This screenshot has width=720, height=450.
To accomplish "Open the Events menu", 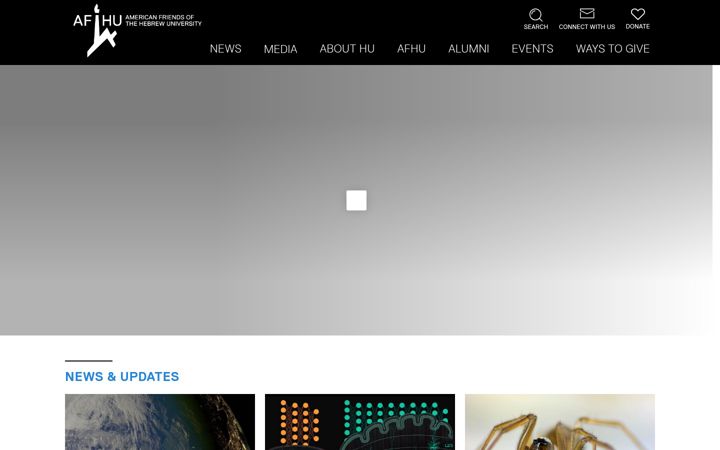I will (533, 49).
